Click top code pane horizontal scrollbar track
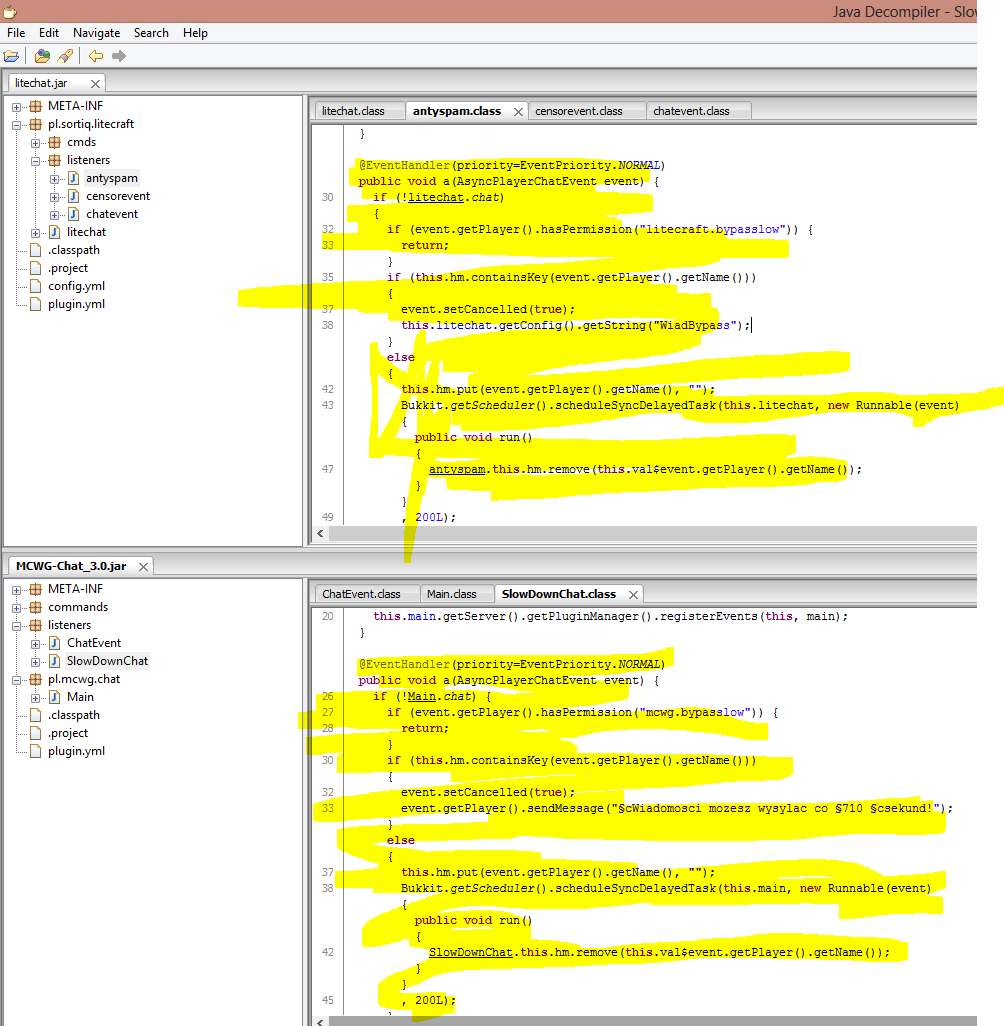The width and height of the screenshot is (1004, 1026). tap(654, 533)
